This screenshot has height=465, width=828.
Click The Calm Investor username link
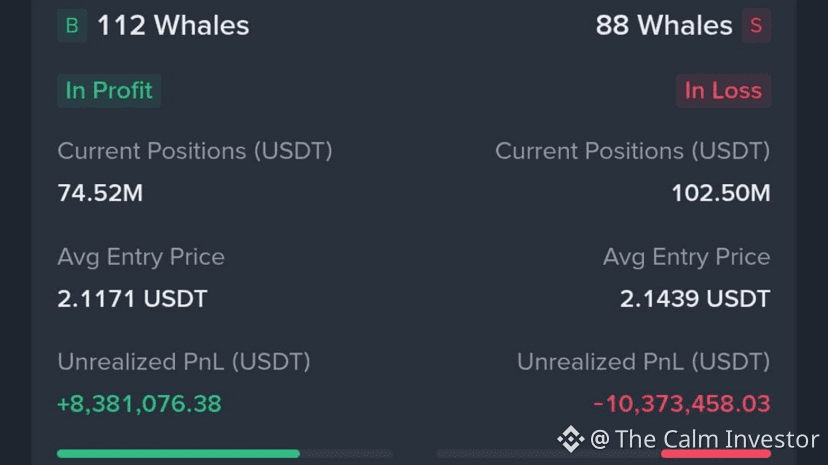[717, 438]
